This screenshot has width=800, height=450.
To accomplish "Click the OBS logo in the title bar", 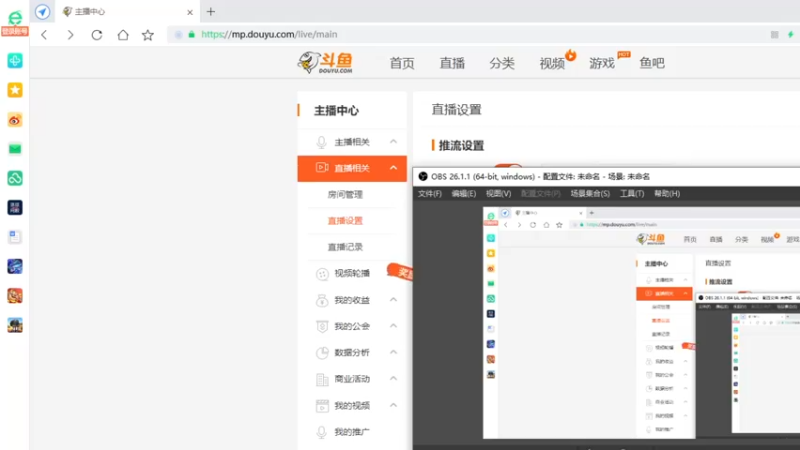I will coord(423,177).
